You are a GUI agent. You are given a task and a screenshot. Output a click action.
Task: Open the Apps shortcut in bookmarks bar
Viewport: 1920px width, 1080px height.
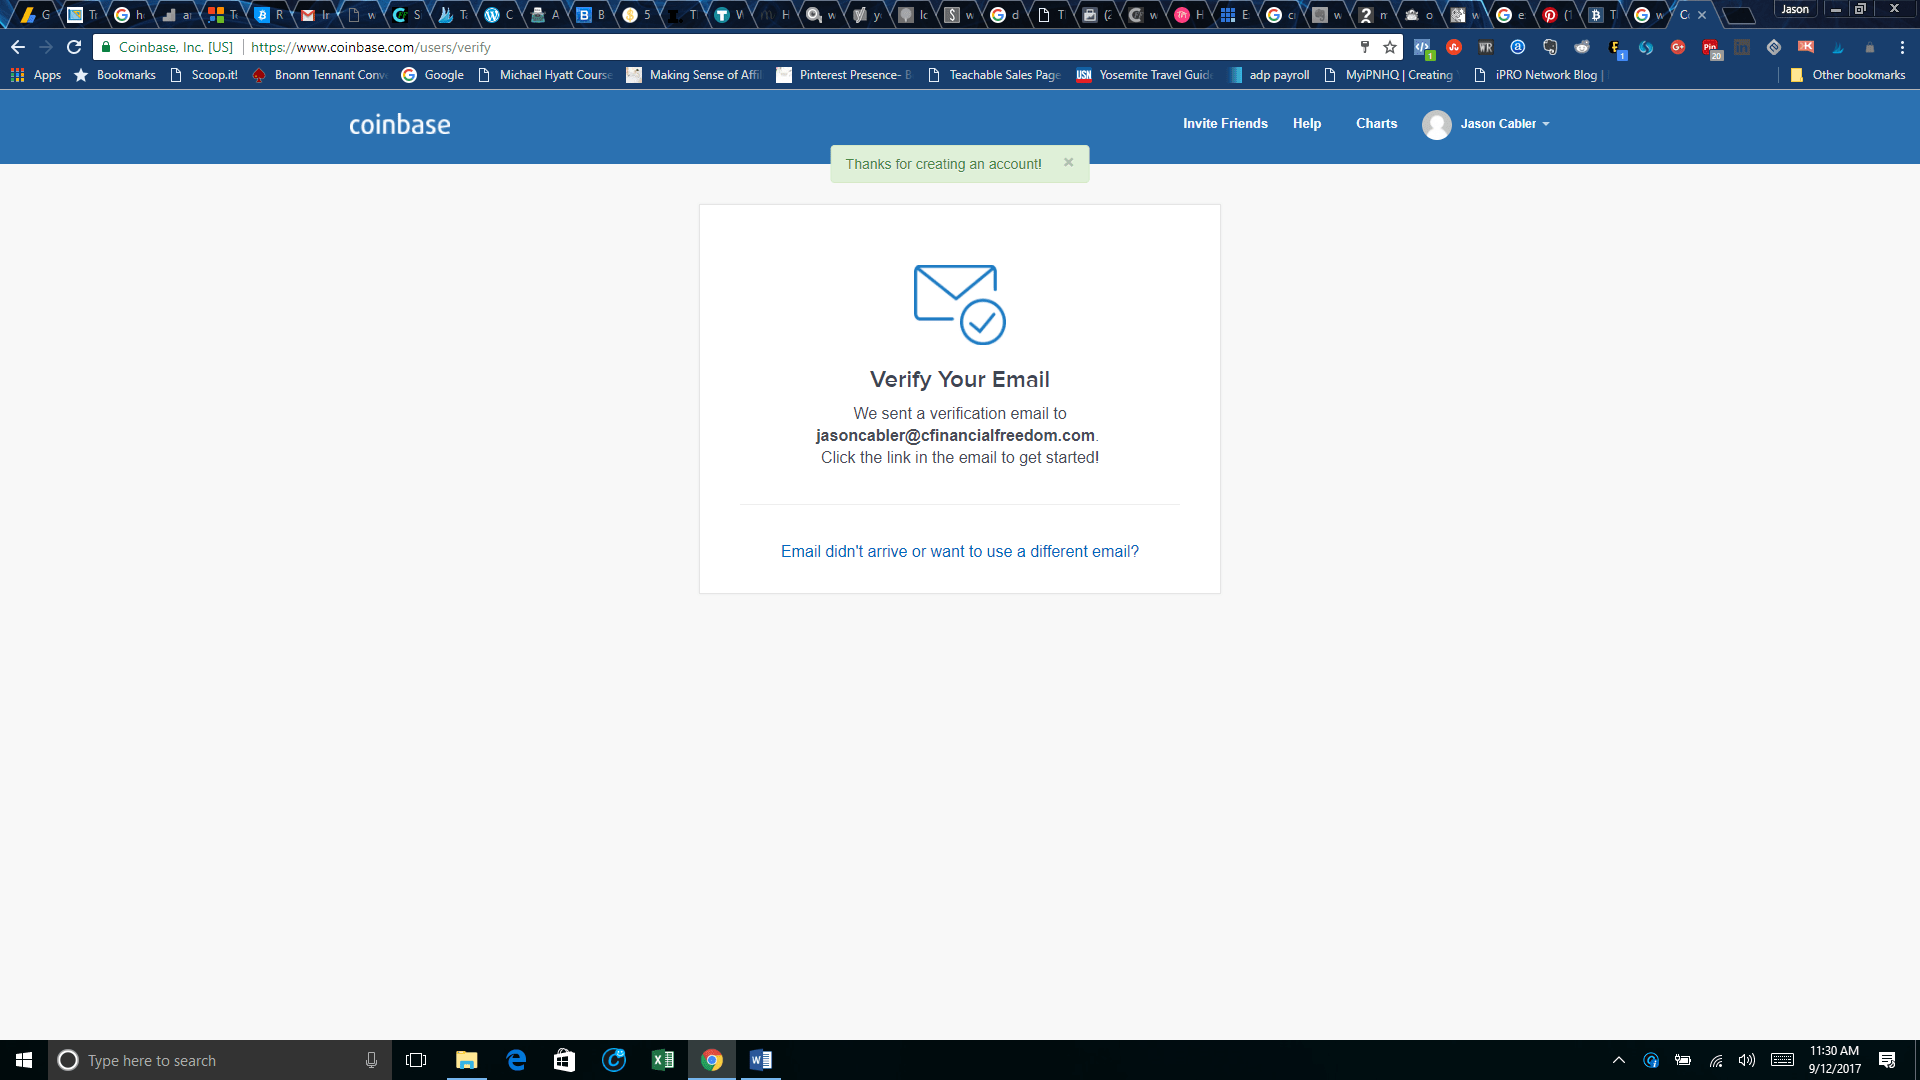pos(36,75)
